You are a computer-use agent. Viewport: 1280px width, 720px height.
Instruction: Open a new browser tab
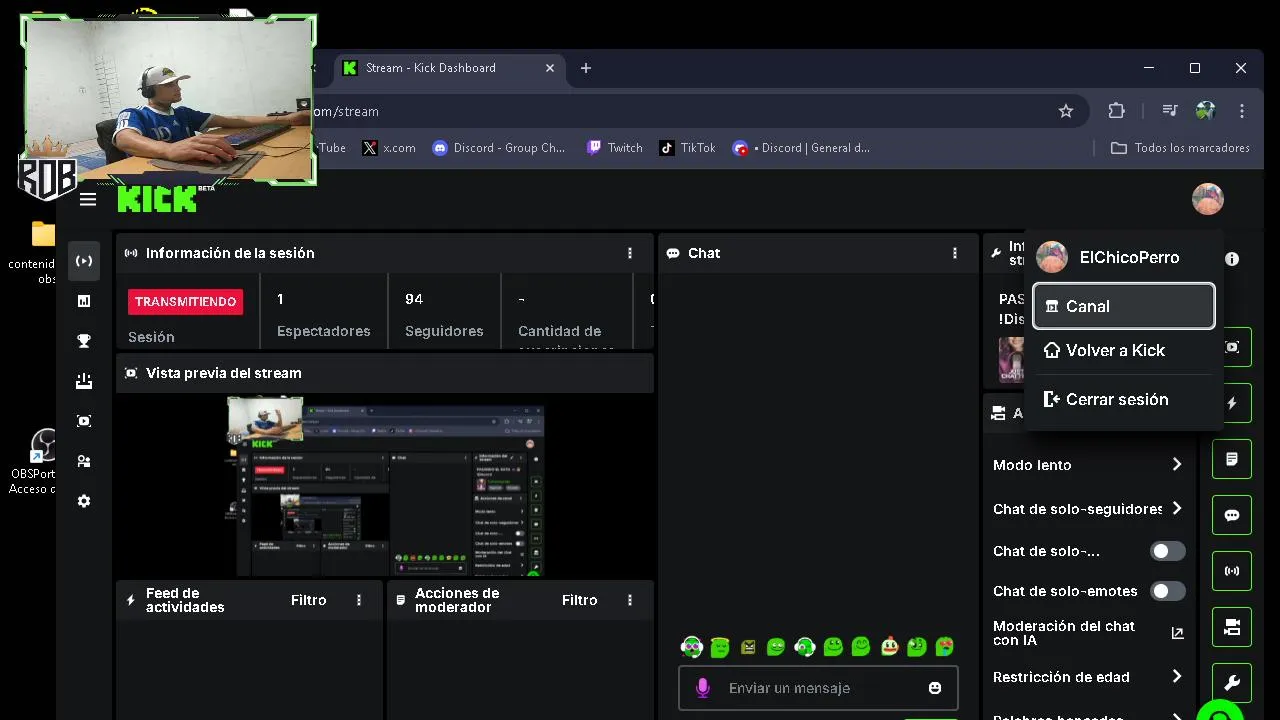(586, 68)
